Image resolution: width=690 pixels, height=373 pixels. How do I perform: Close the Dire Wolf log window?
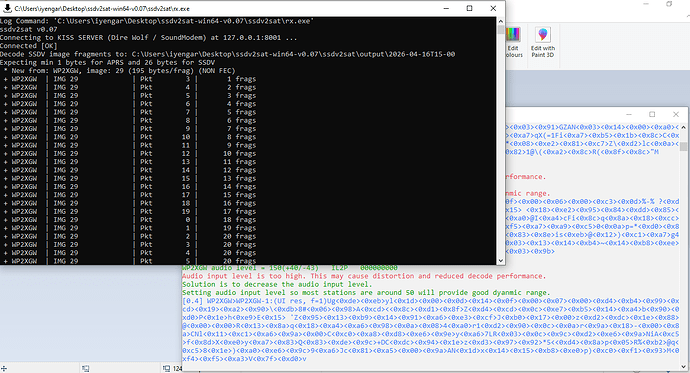point(676,114)
